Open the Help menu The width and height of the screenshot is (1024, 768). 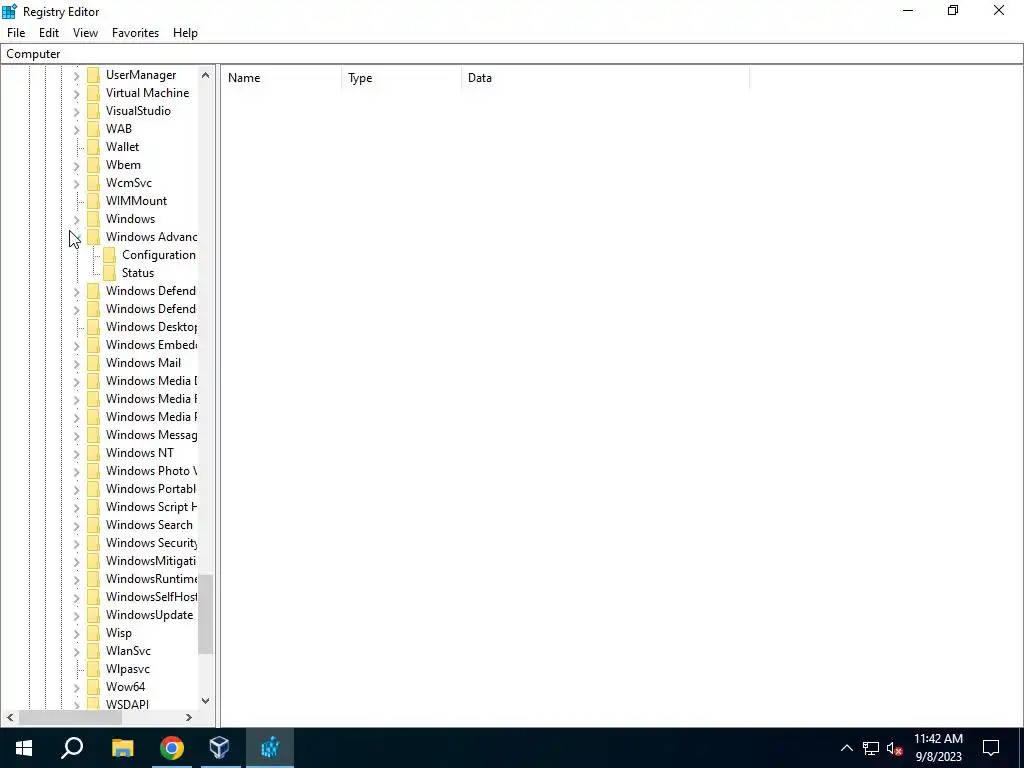pyautogui.click(x=185, y=33)
